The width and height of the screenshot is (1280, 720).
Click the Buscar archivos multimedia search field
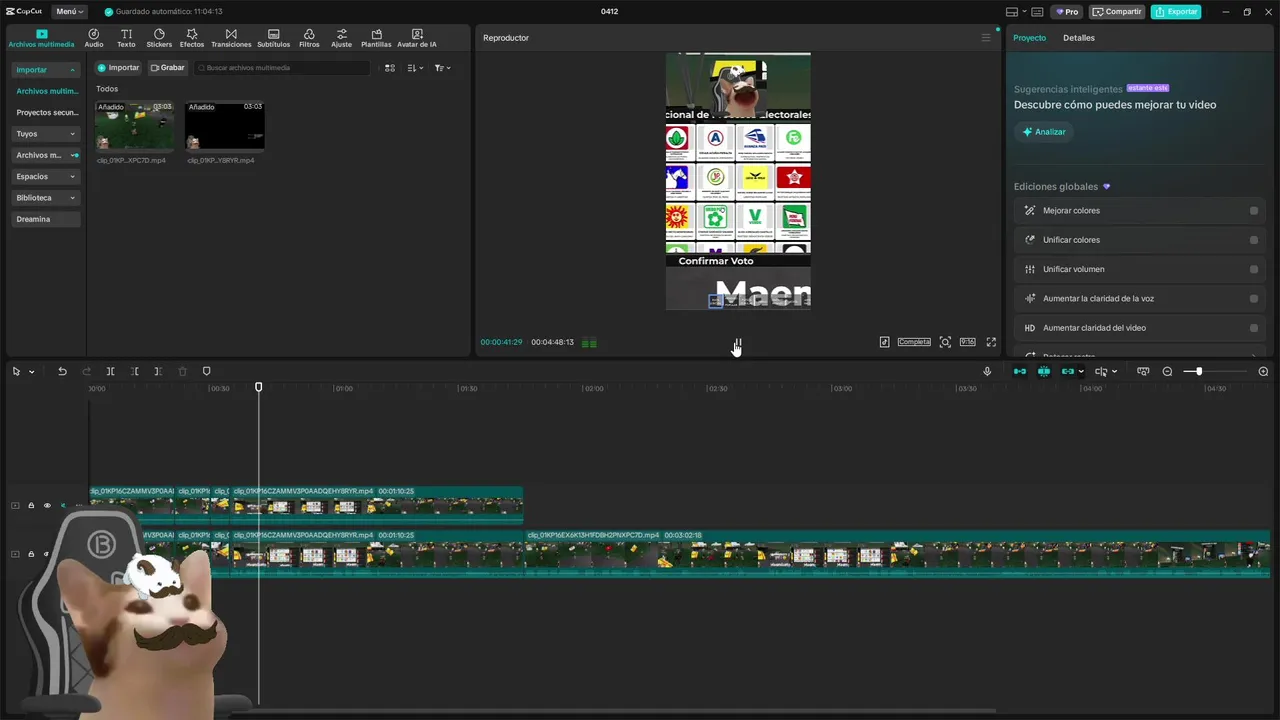(x=282, y=68)
